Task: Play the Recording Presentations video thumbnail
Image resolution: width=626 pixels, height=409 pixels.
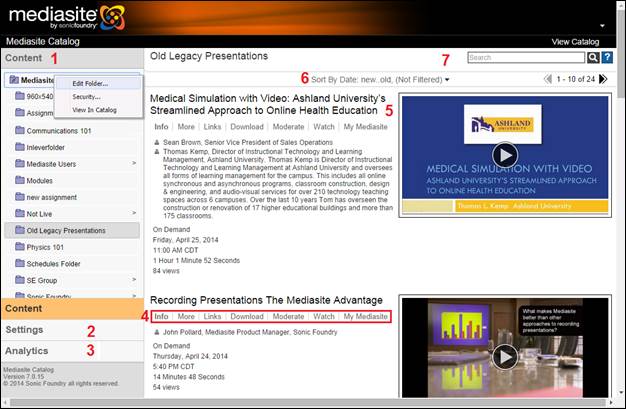Action: pyautogui.click(x=505, y=357)
